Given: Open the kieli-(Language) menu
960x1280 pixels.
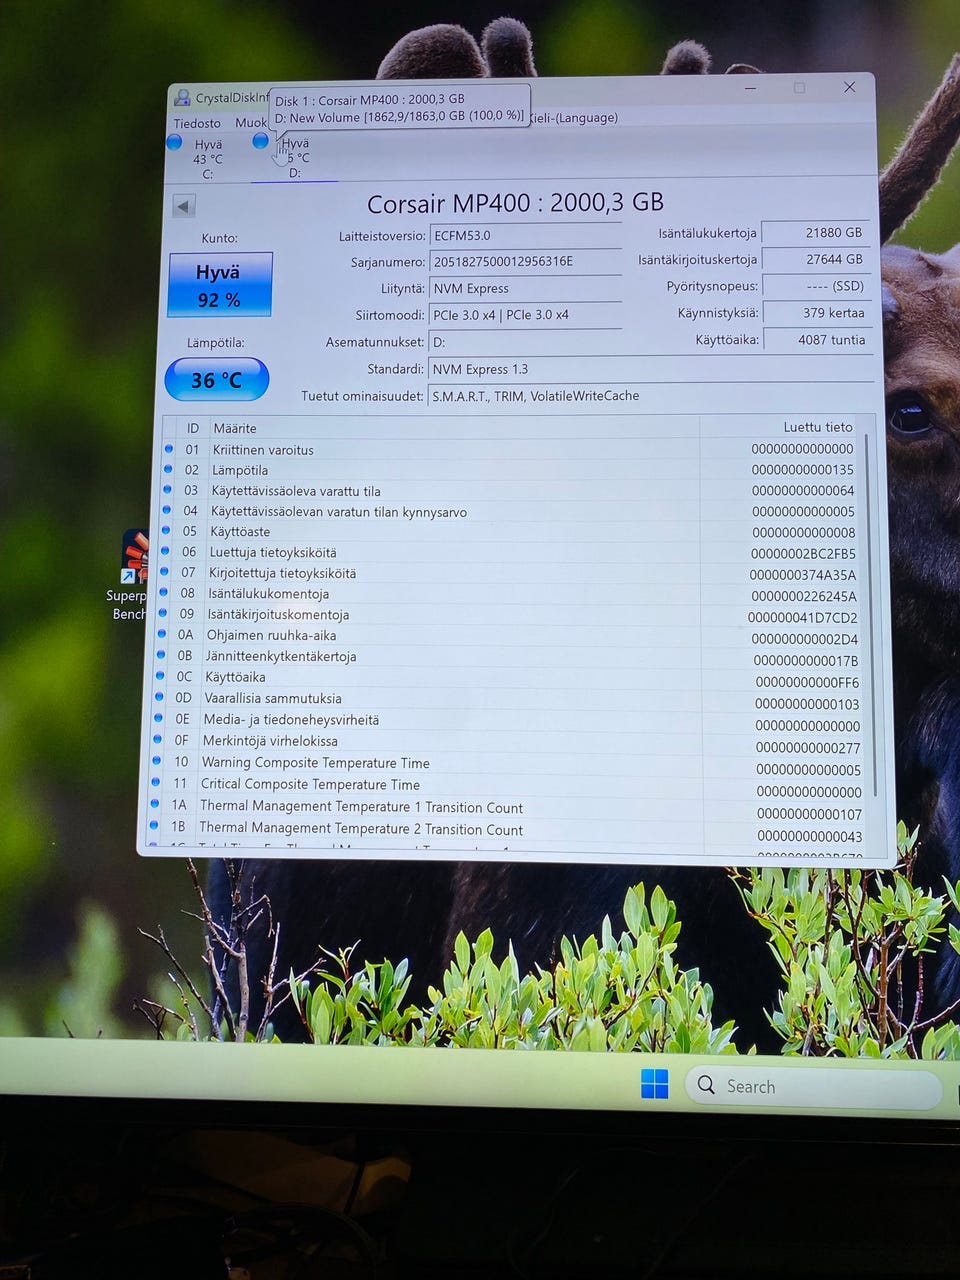Looking at the screenshot, I should coord(573,118).
